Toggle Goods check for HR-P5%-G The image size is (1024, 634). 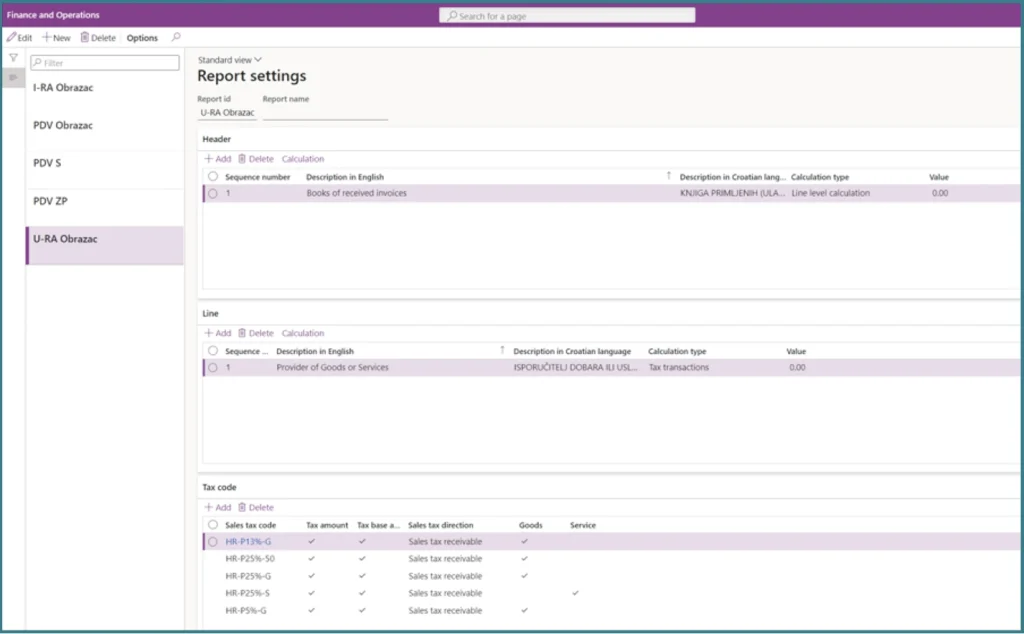[x=524, y=610]
